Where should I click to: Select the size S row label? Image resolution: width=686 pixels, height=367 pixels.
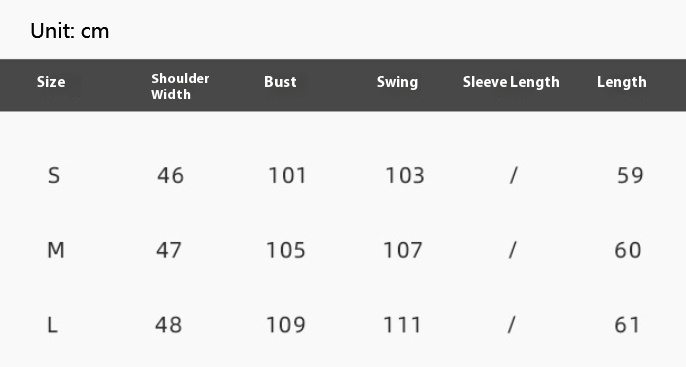[x=54, y=175]
